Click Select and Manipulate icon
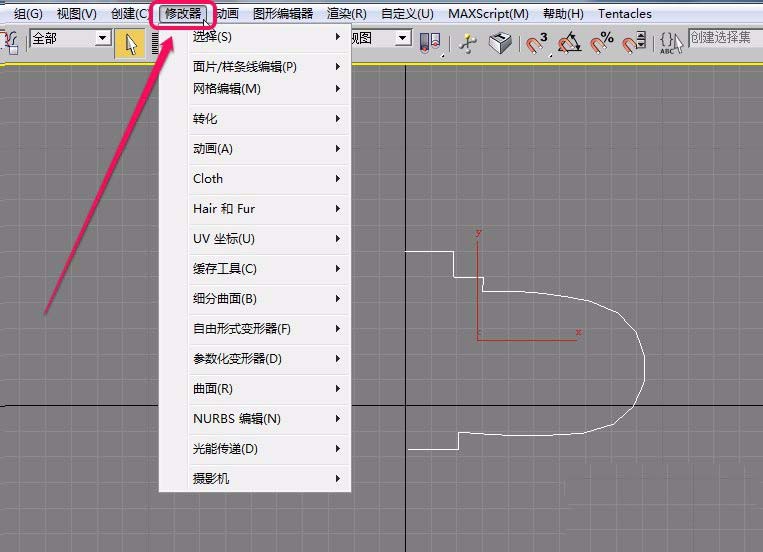Image resolution: width=763 pixels, height=552 pixels. [x=468, y=43]
